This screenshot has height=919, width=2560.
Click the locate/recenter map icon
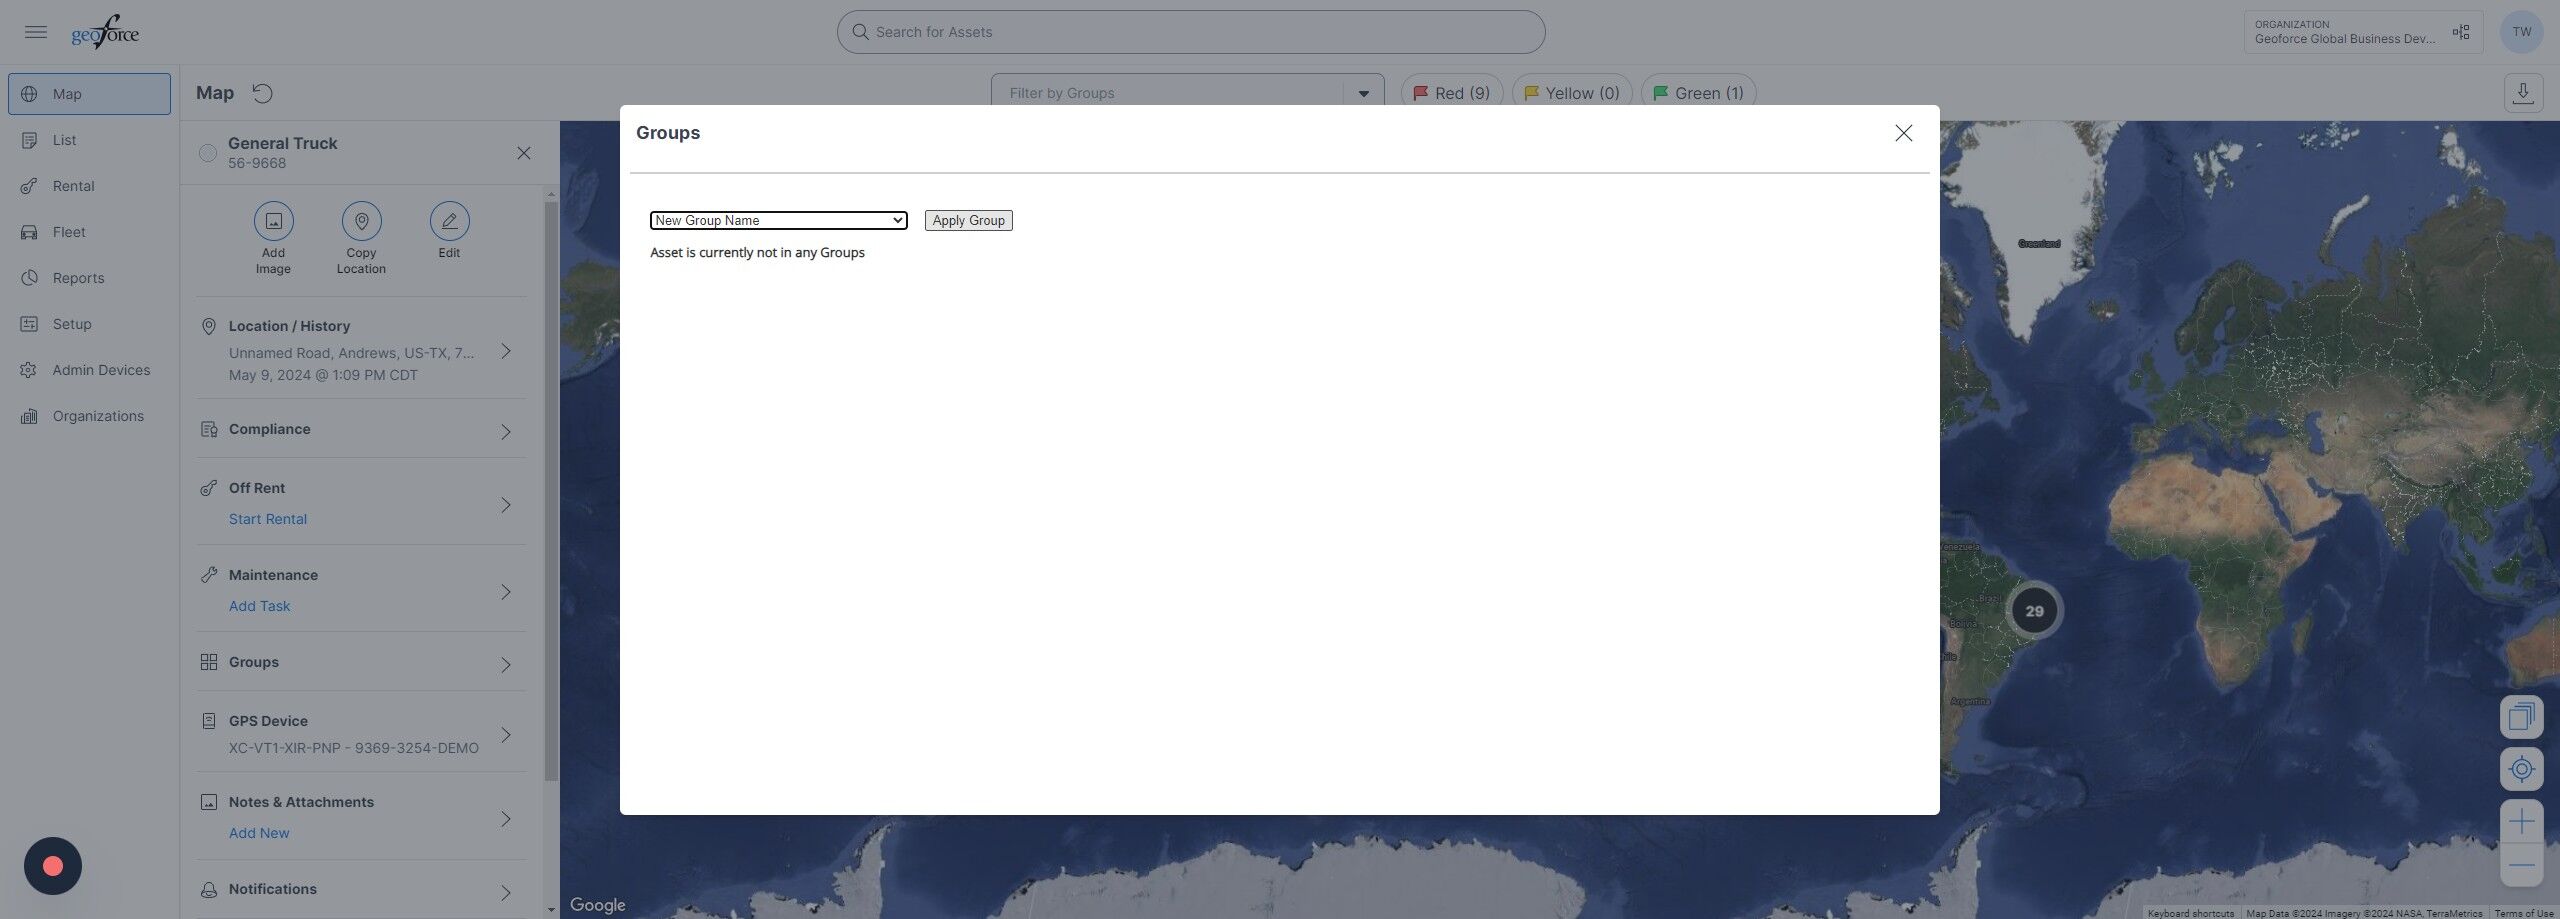click(2521, 768)
